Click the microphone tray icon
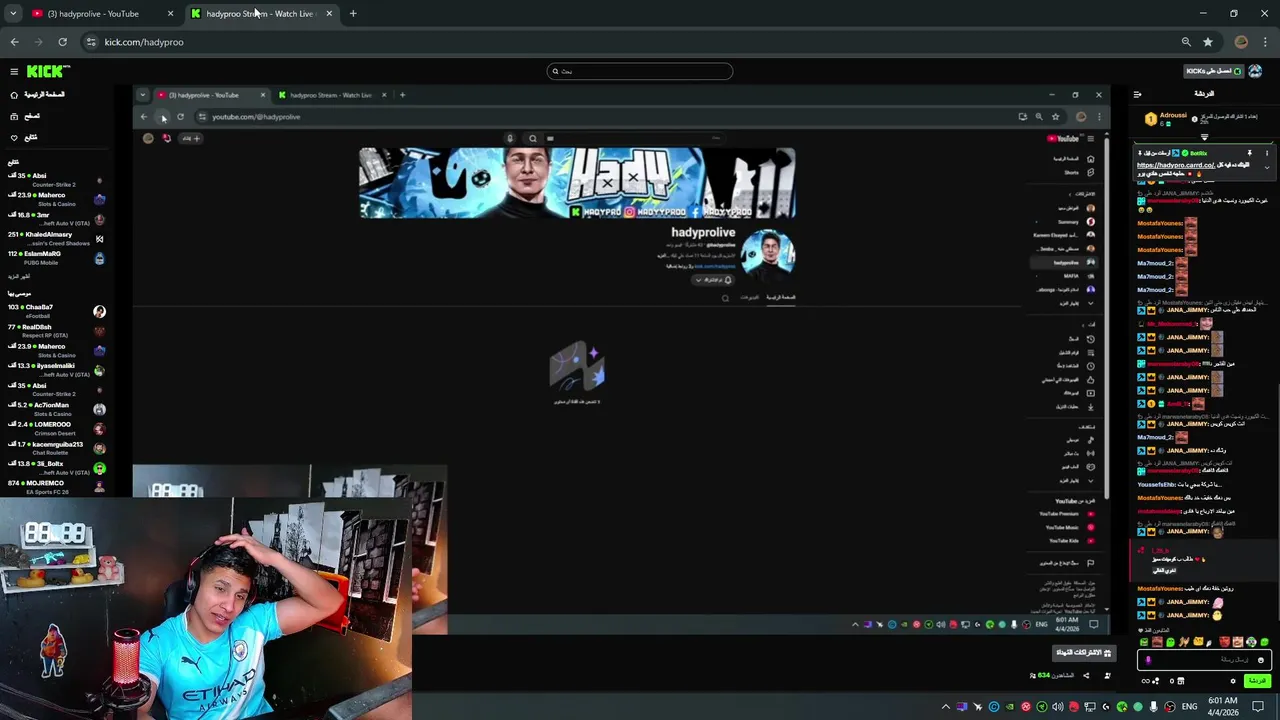This screenshot has height=720, width=1280. (1154, 707)
